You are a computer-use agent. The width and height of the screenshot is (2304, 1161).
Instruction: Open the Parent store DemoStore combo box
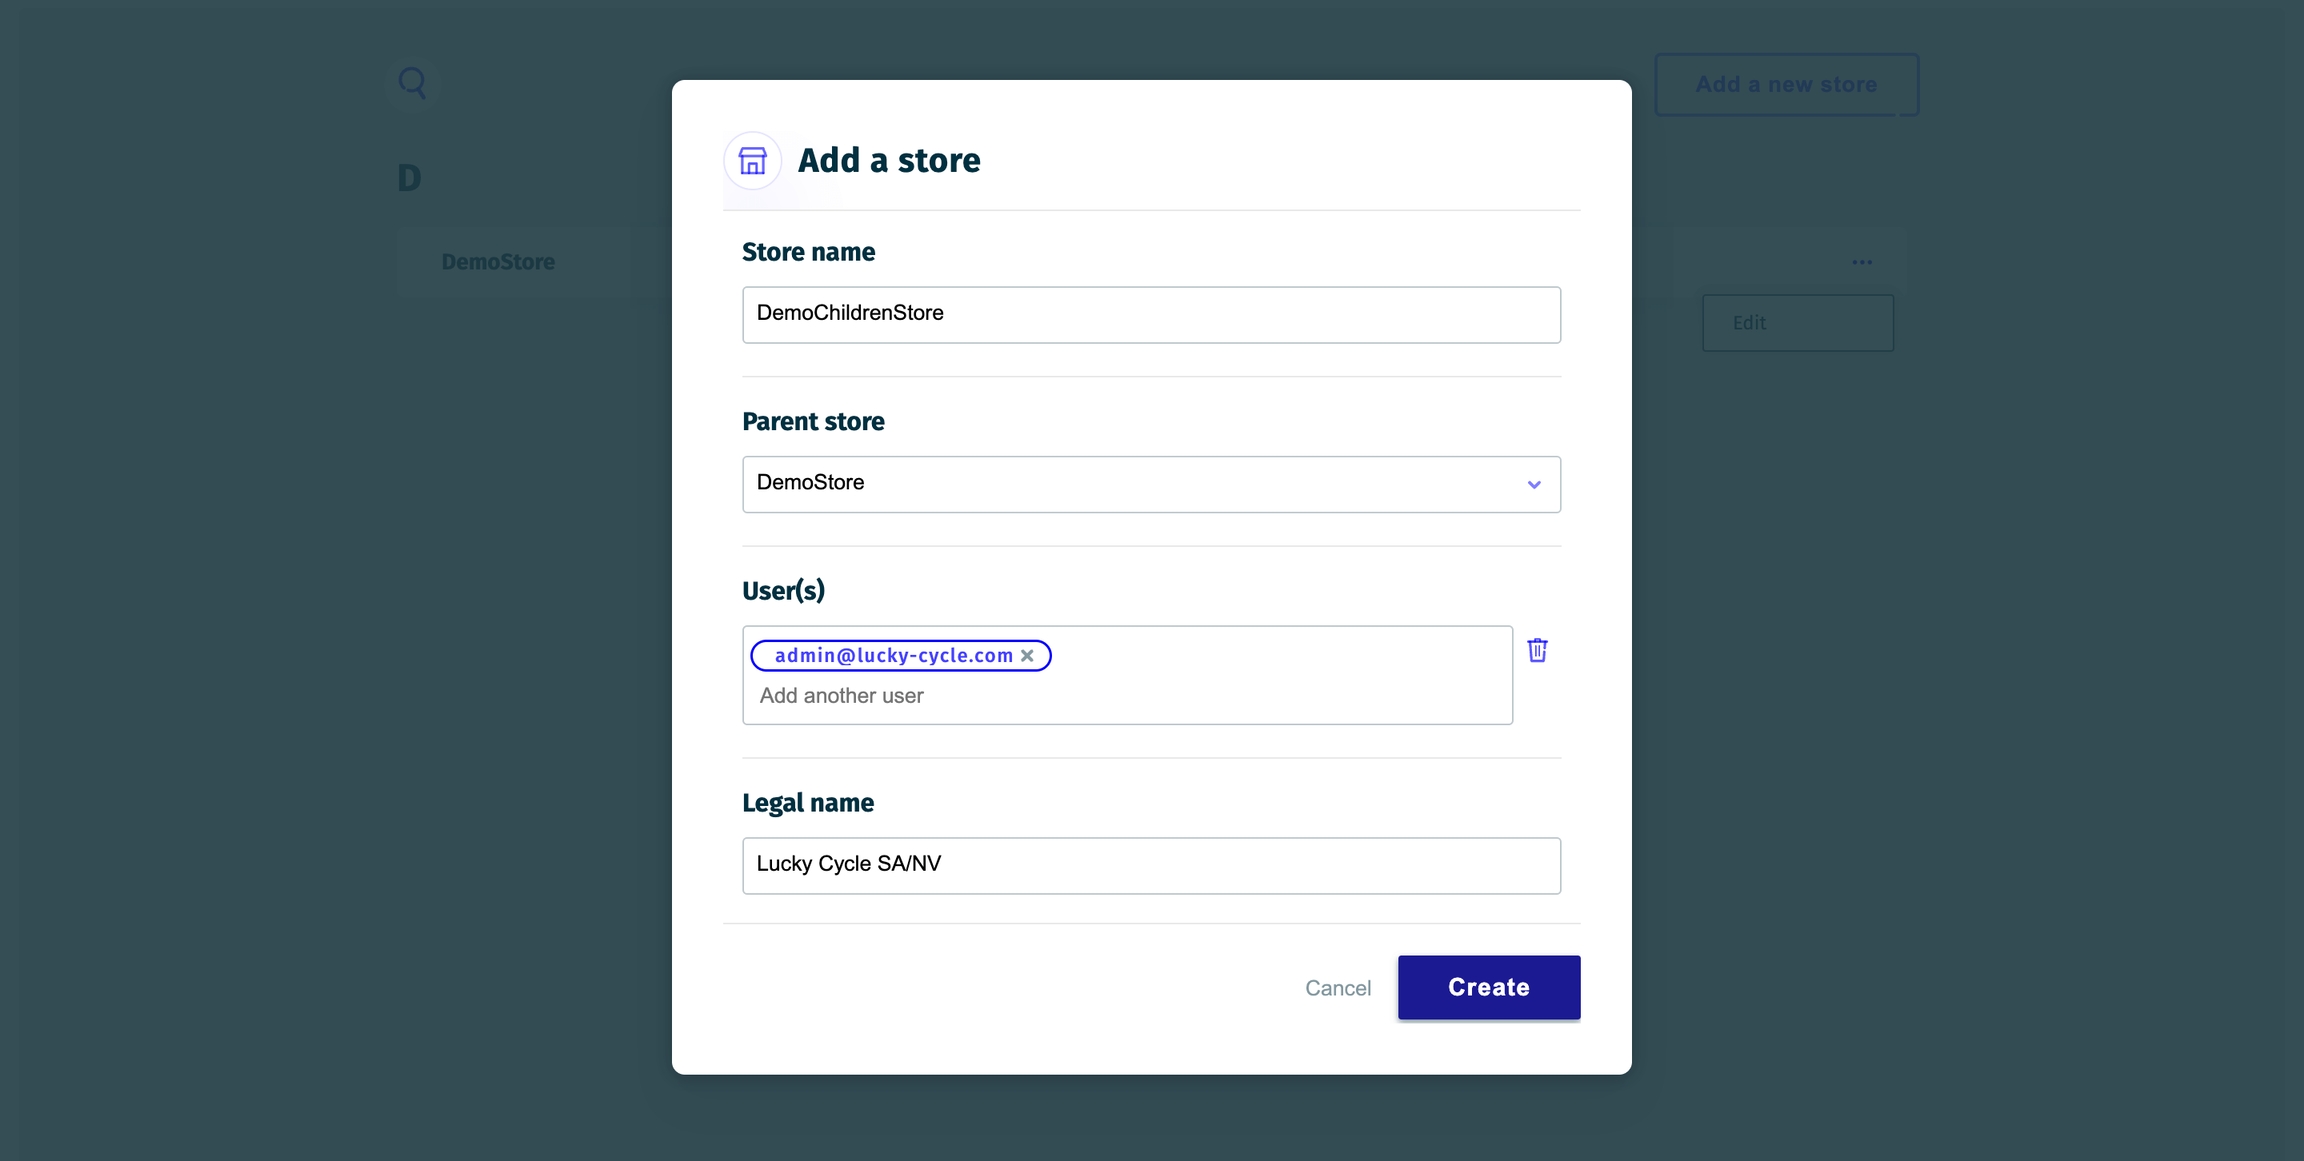pyautogui.click(x=1150, y=485)
